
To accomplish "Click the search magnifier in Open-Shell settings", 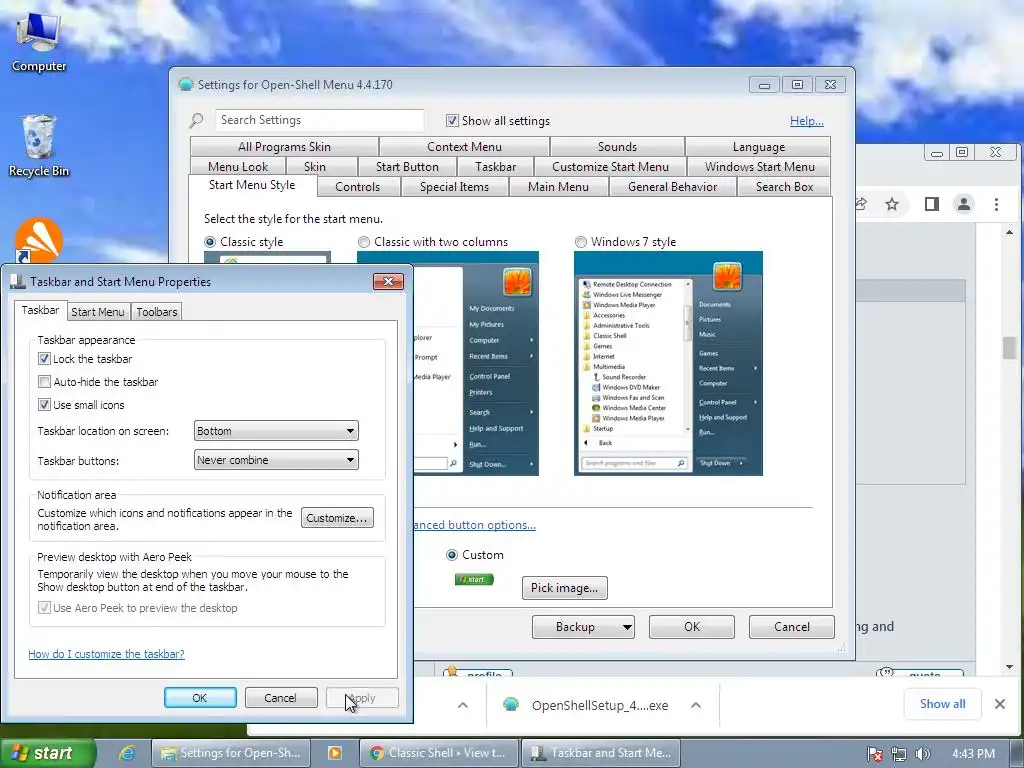I will click(196, 121).
